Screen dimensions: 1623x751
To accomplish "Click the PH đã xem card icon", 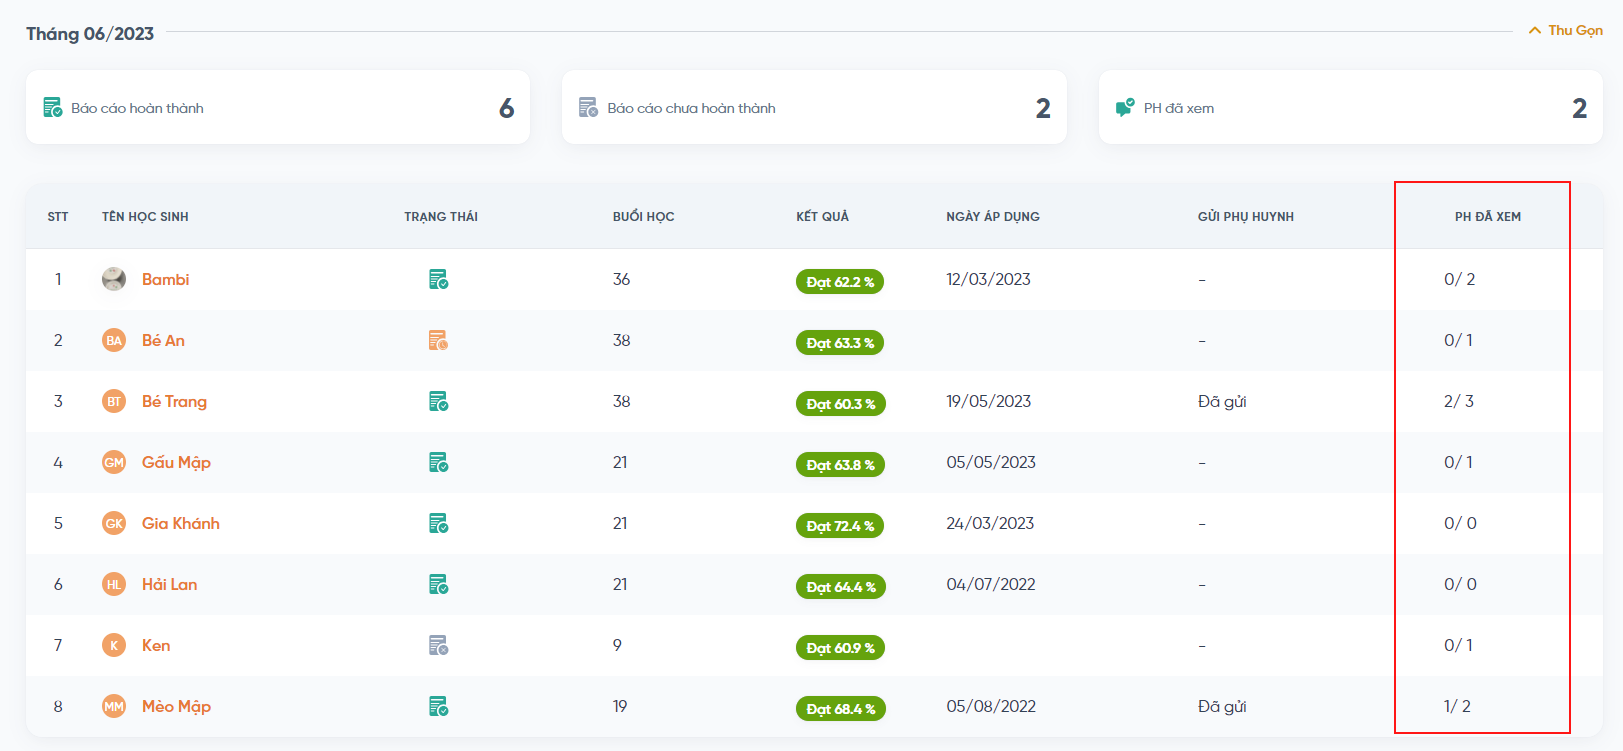I will (x=1125, y=108).
